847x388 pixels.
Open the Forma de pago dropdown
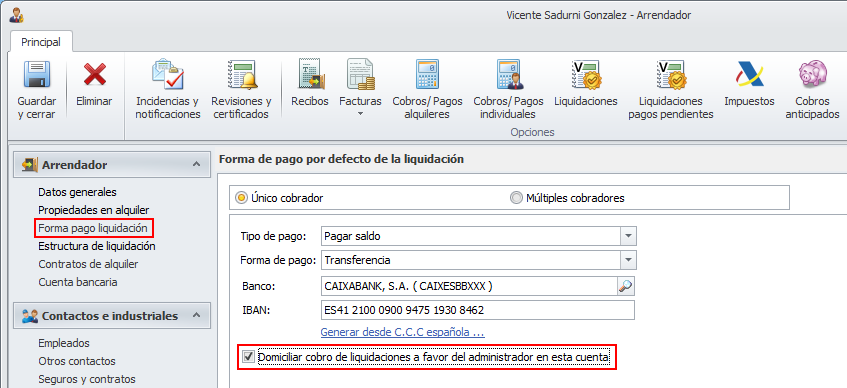pyautogui.click(x=628, y=260)
